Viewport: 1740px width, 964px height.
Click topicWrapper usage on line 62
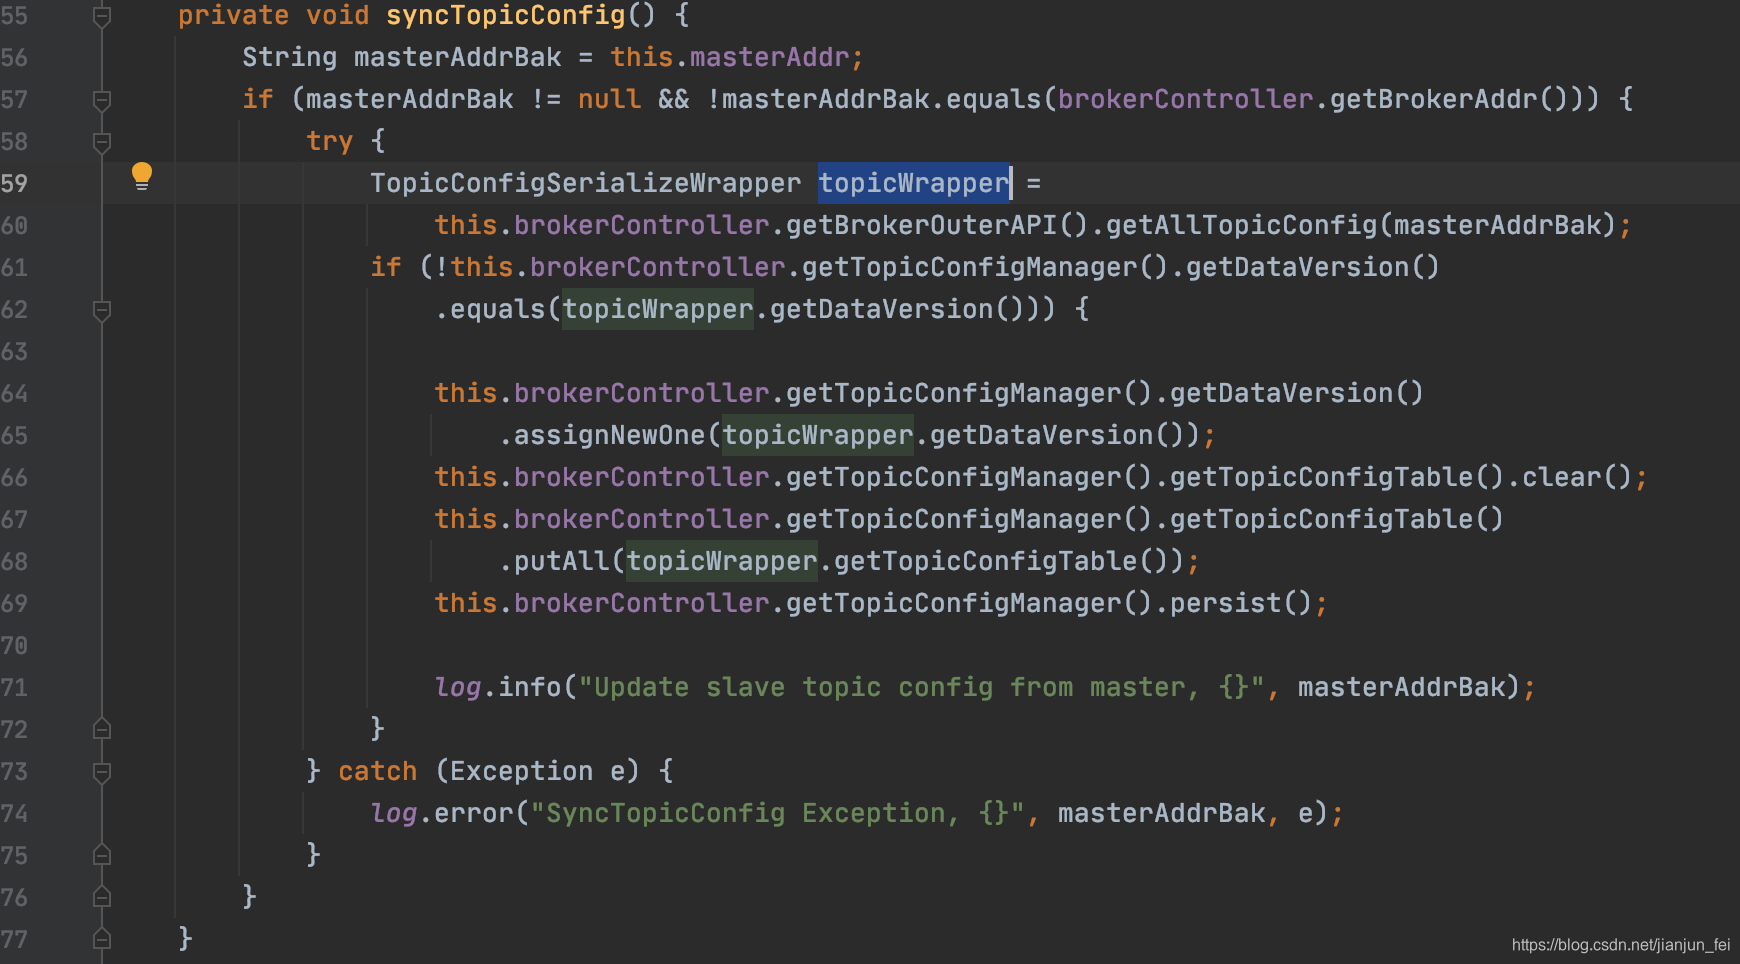point(657,309)
